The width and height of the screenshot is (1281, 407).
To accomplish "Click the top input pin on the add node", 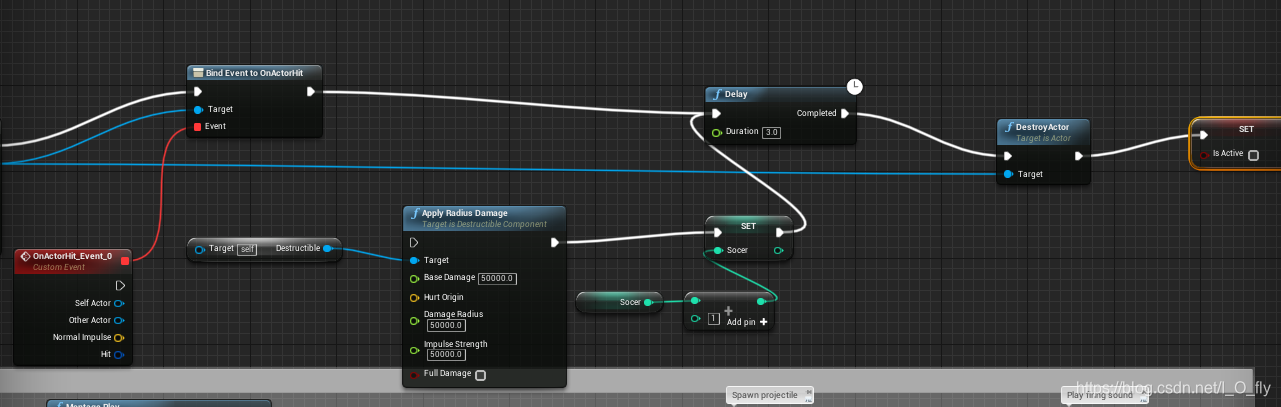I will tap(696, 300).
